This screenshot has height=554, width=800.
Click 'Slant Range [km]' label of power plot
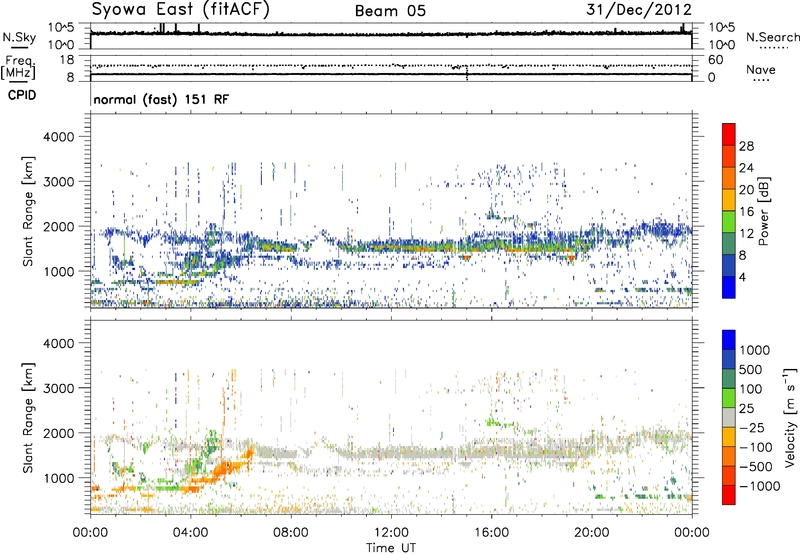pos(28,211)
